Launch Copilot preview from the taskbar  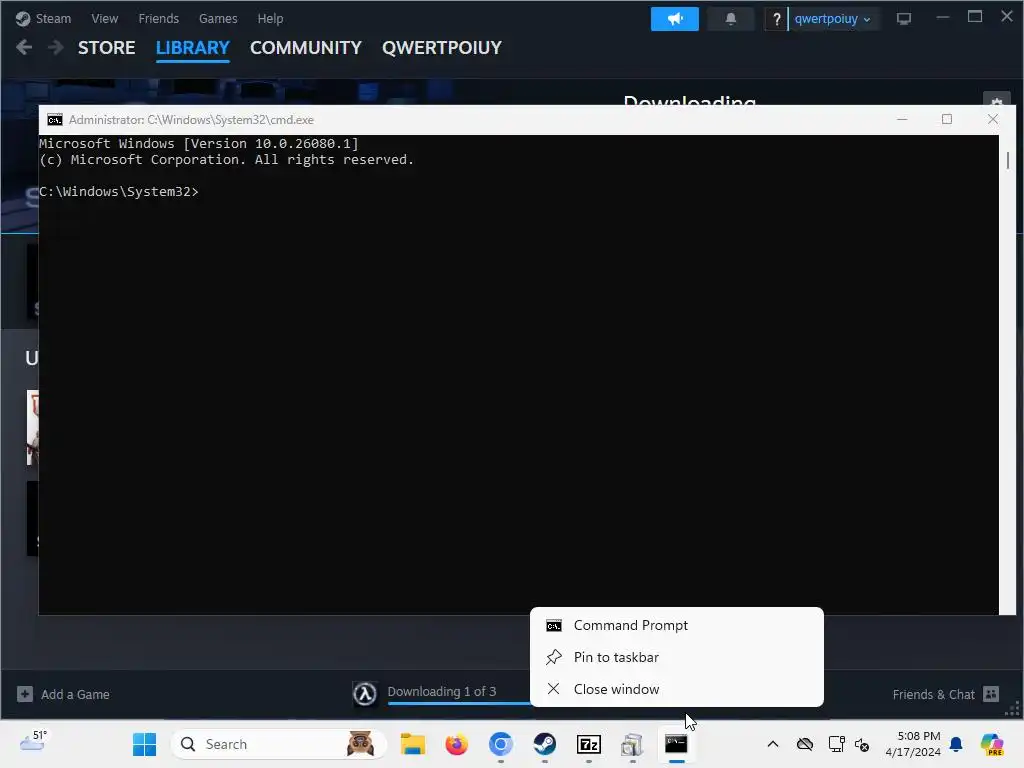pyautogui.click(x=992, y=744)
